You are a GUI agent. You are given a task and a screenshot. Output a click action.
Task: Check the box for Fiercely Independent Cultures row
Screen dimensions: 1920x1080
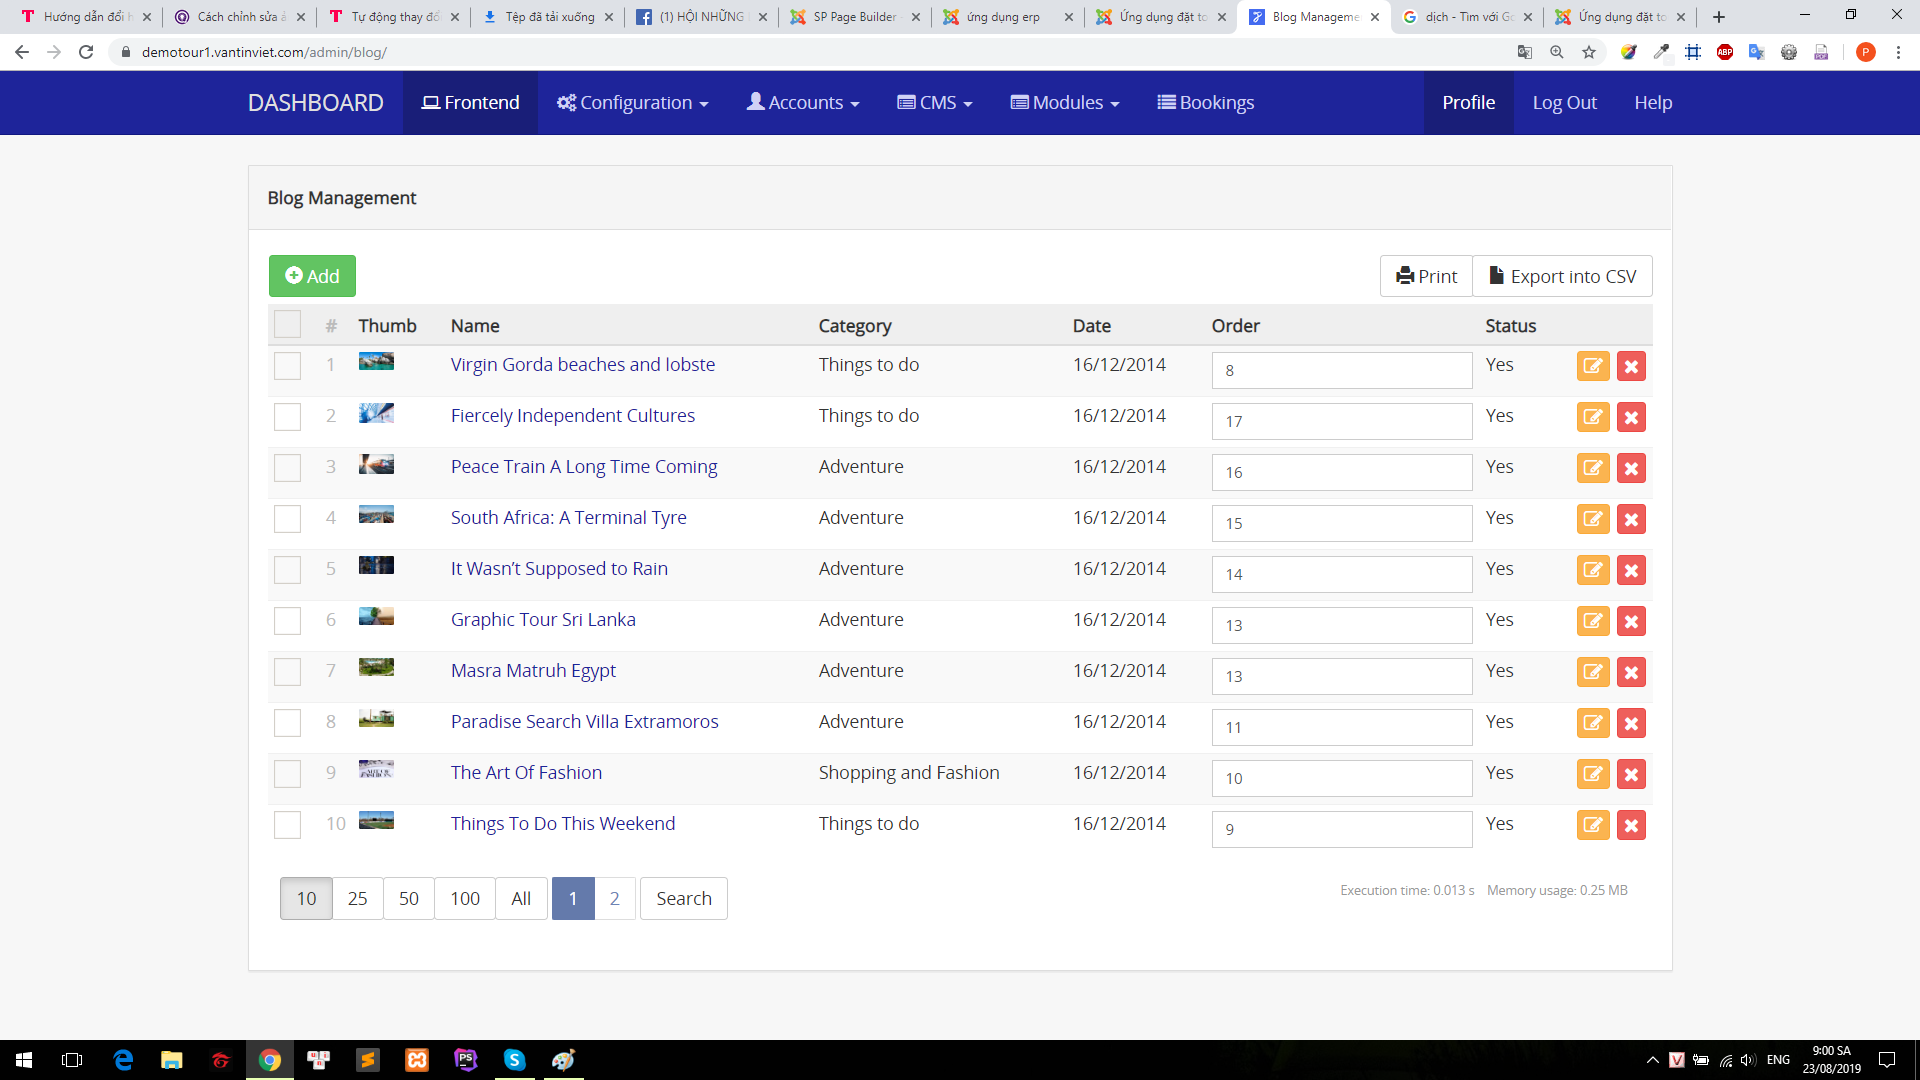click(x=287, y=417)
